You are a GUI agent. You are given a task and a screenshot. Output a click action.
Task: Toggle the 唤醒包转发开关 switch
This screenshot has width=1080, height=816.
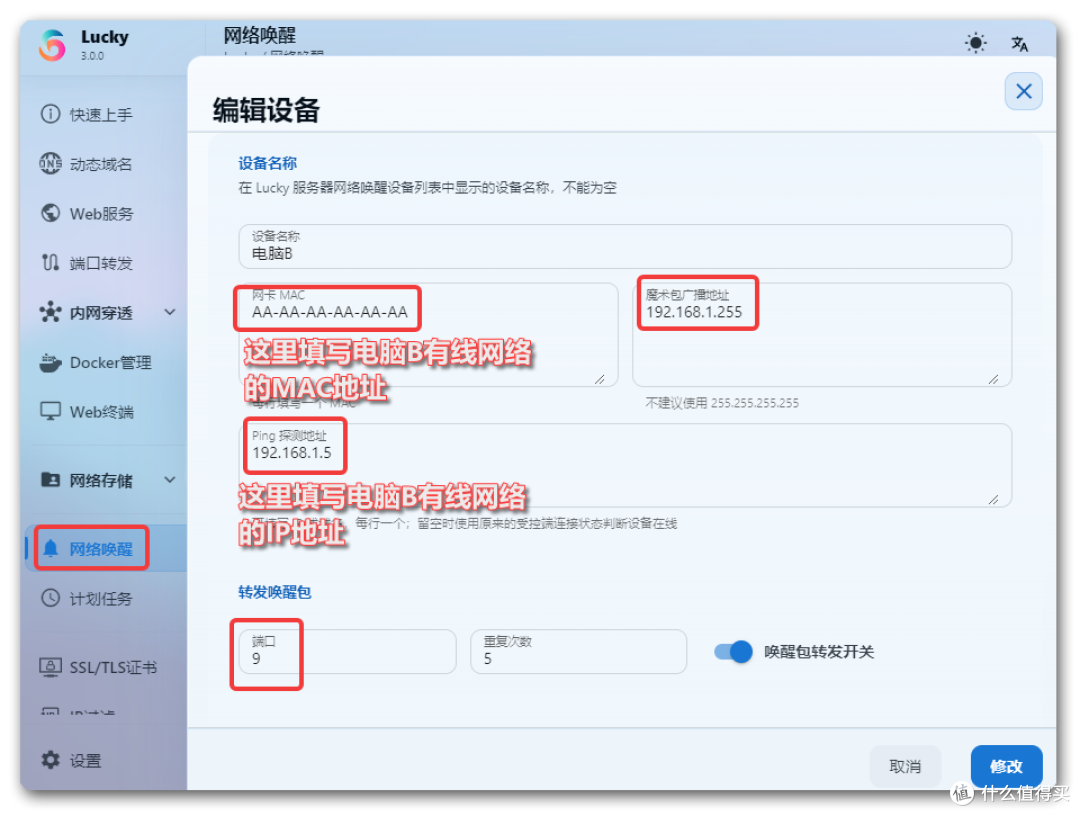733,651
